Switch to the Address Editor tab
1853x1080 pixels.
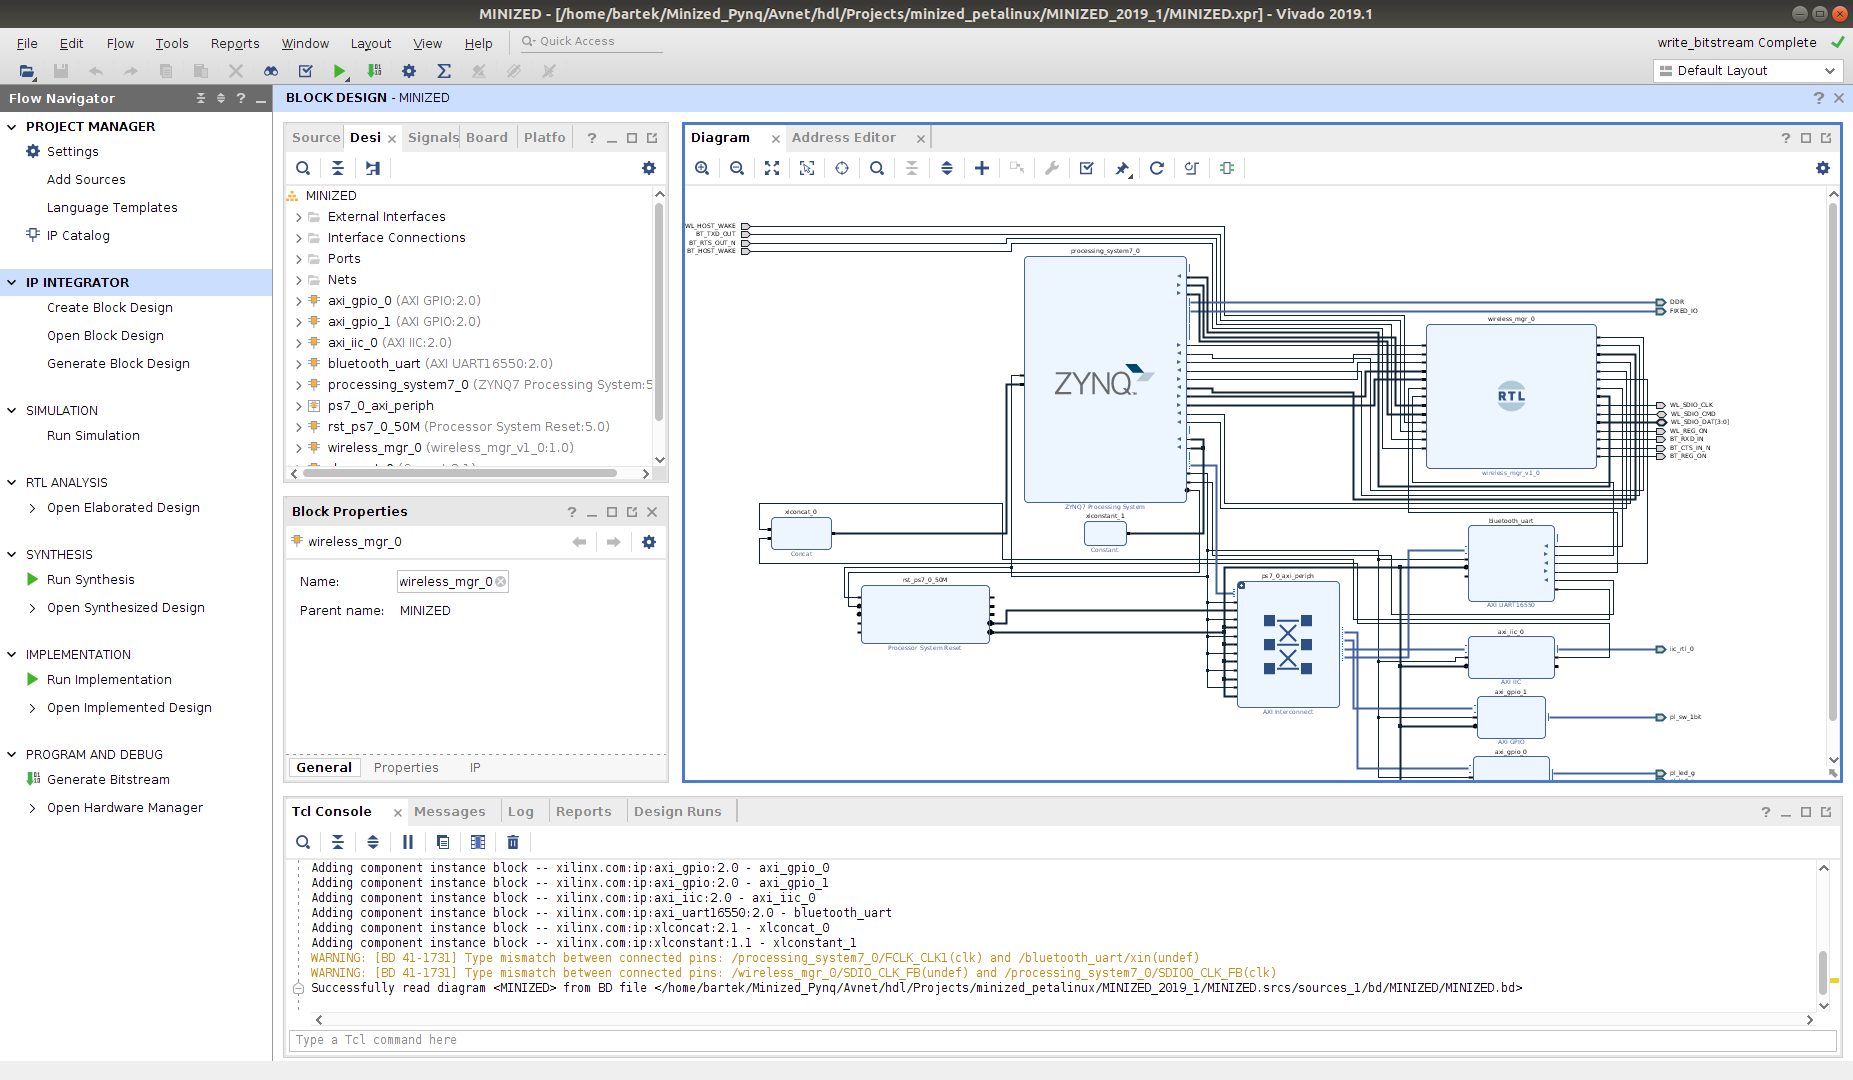pos(844,138)
